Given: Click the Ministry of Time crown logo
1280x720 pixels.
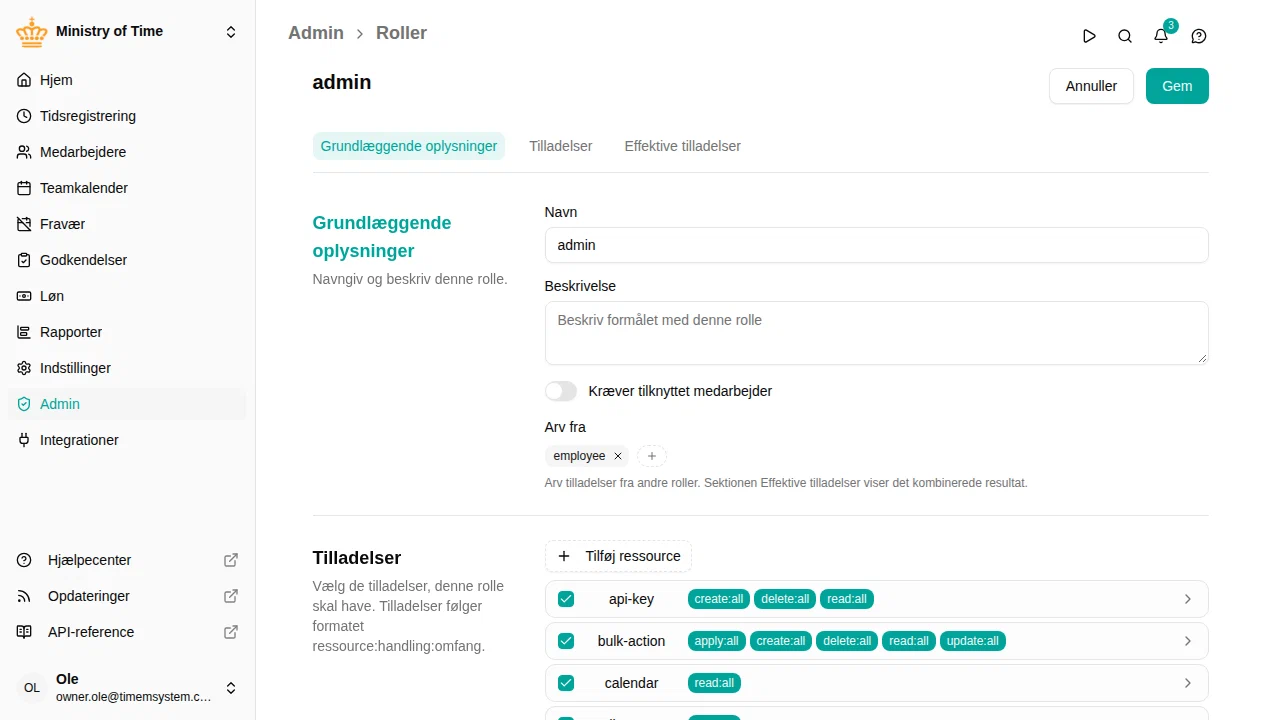Looking at the screenshot, I should (32, 32).
